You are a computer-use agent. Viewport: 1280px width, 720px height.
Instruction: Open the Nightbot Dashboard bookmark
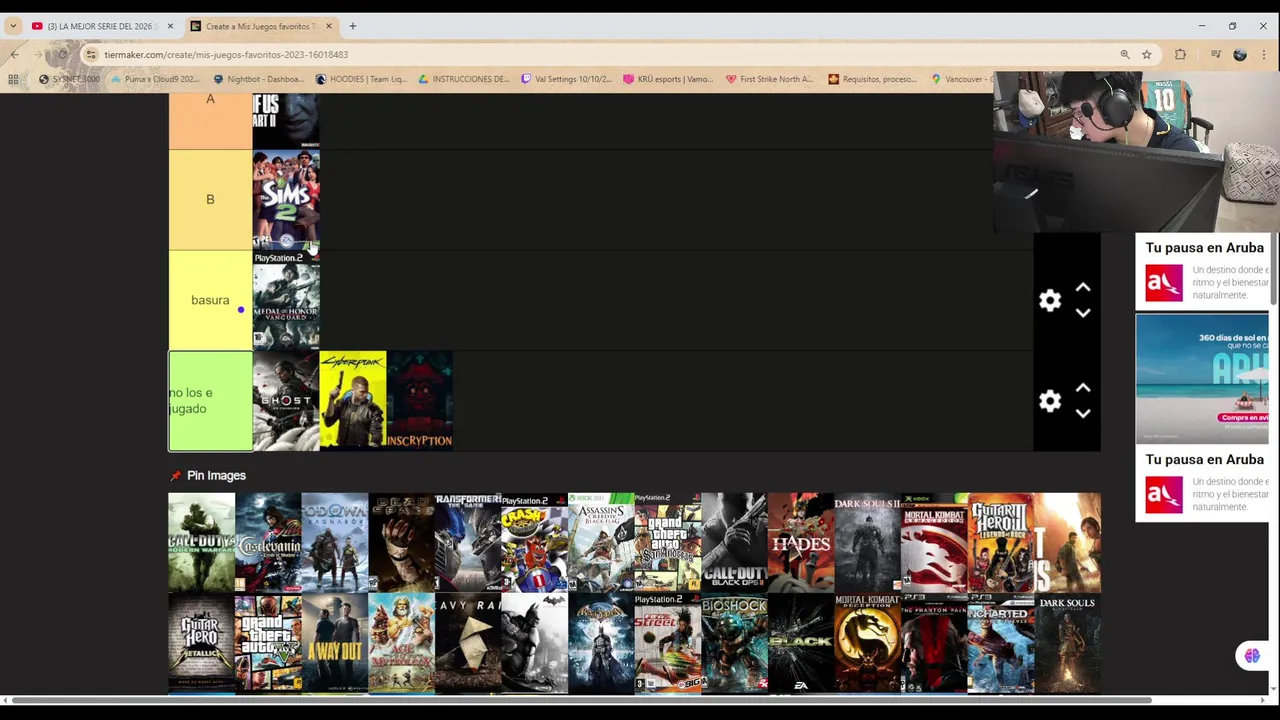[x=258, y=79]
